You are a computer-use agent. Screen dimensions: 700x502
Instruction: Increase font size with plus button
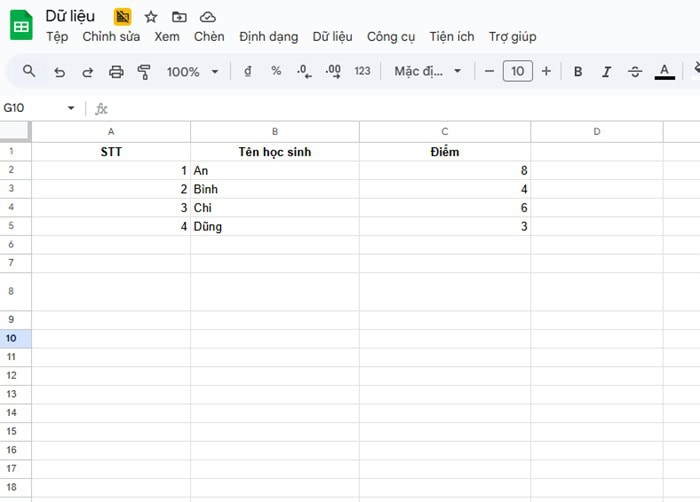[546, 71]
